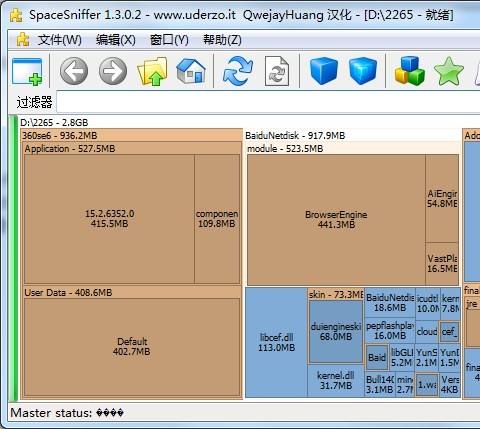Select the Version 4KB block

(x=450, y=384)
